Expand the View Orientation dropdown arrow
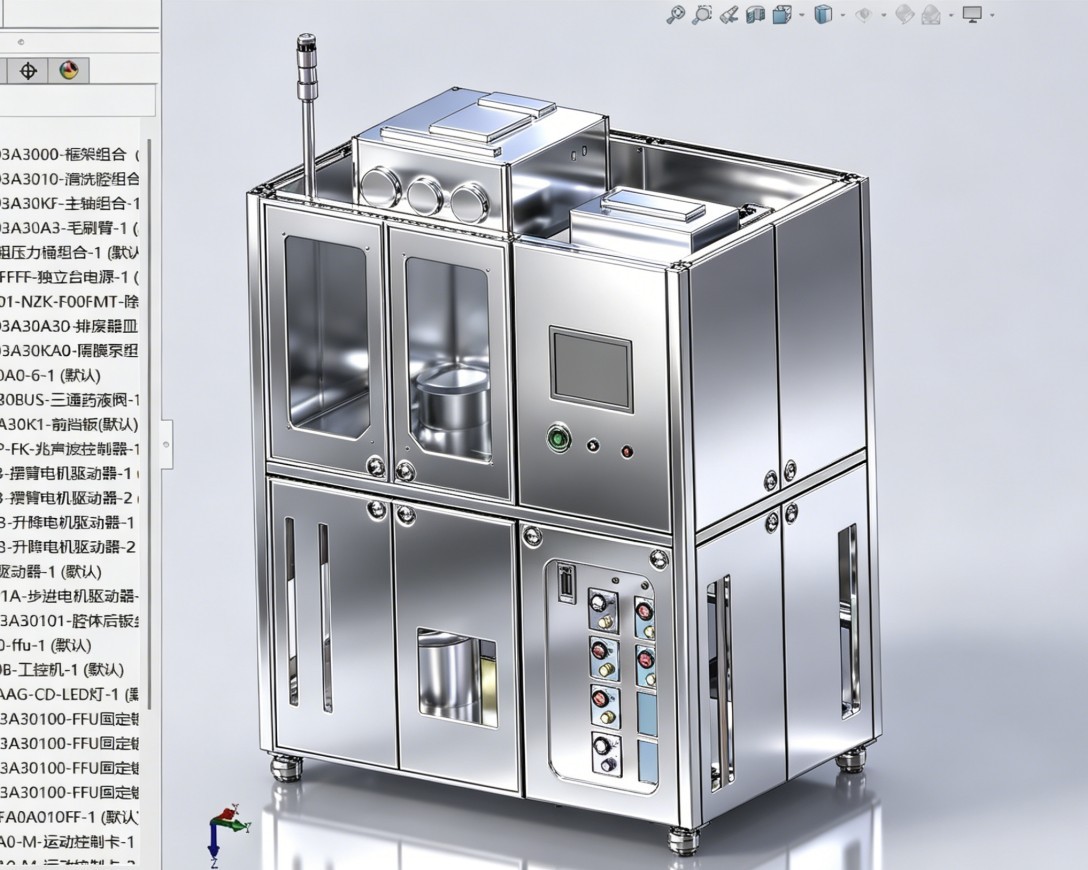1088x870 pixels. [x=802, y=15]
